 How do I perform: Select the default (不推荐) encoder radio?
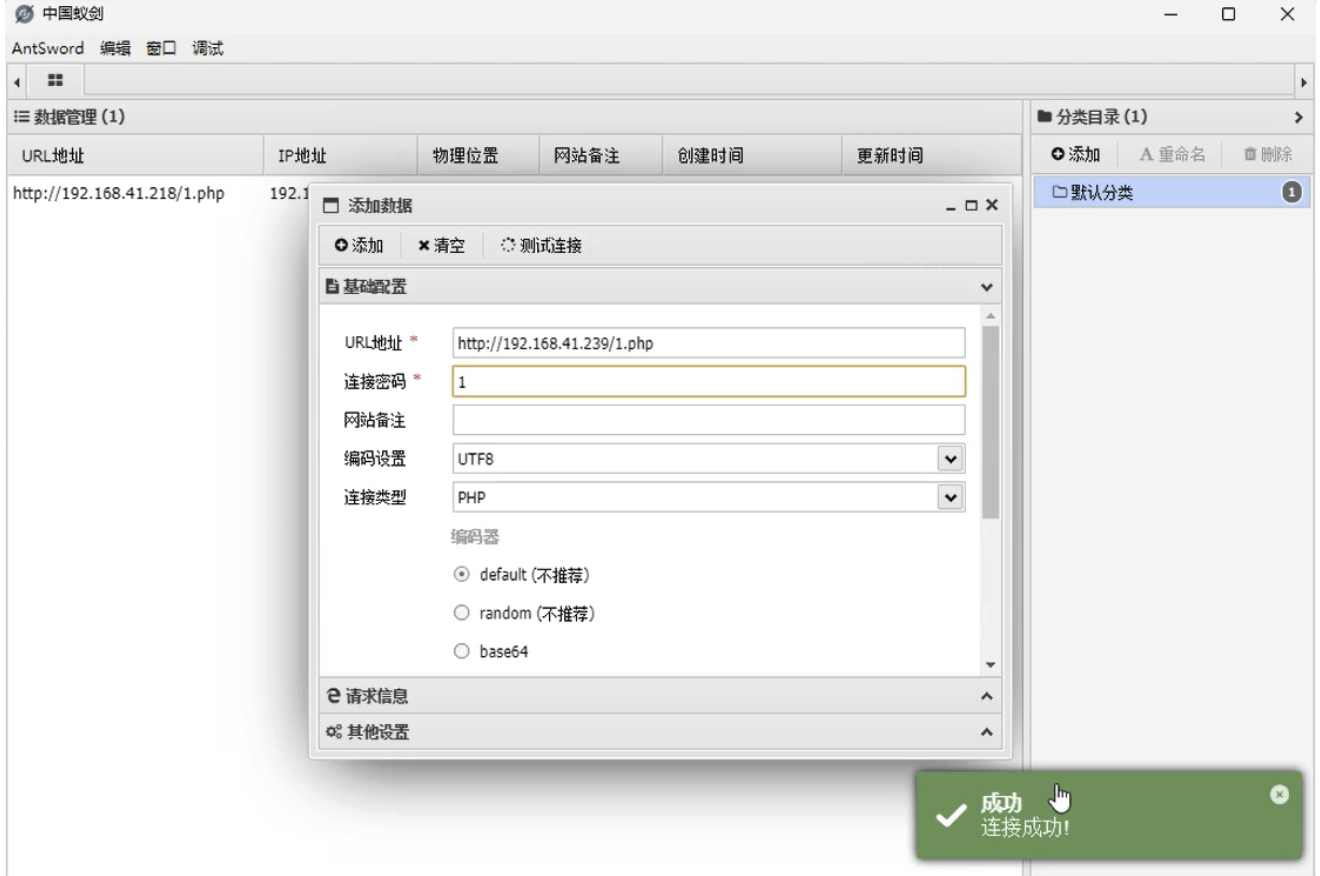click(x=460, y=575)
